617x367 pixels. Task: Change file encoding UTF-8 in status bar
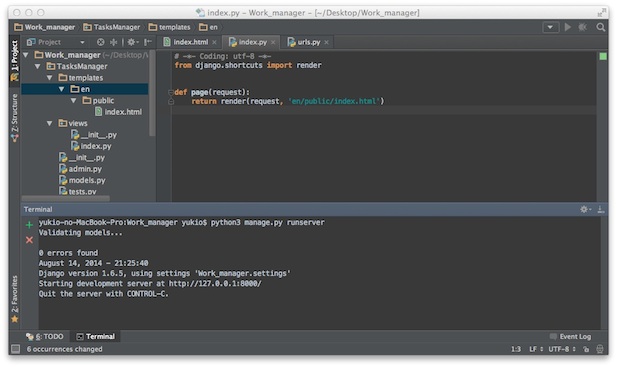pyautogui.click(x=562, y=349)
